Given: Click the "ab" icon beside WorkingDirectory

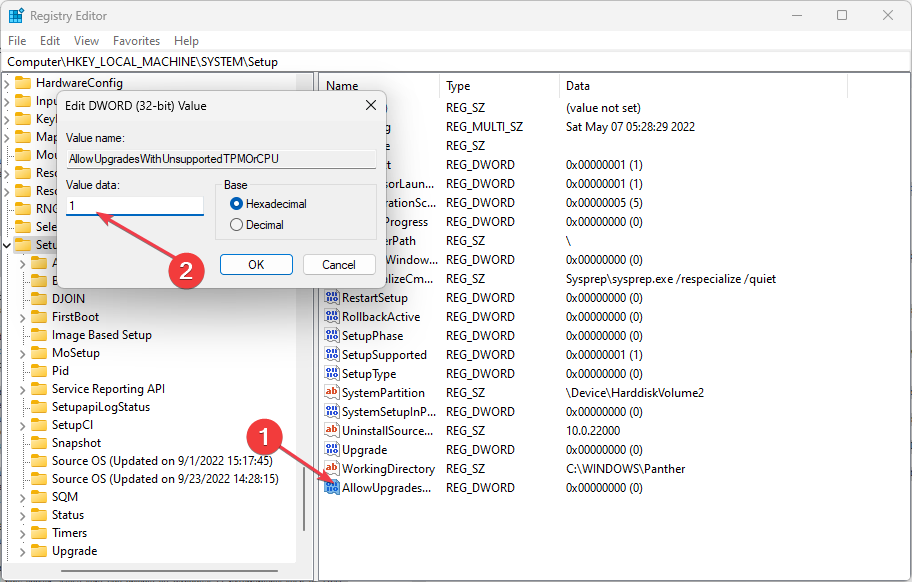Looking at the screenshot, I should [331, 468].
